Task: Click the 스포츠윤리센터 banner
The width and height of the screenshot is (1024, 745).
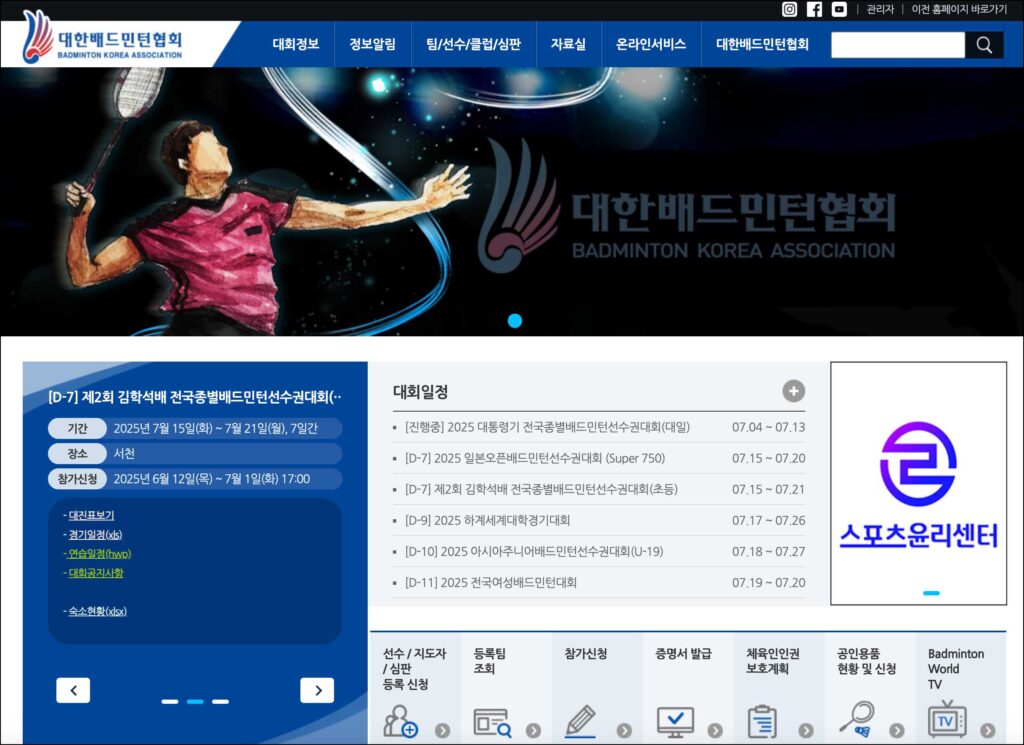Action: point(918,483)
